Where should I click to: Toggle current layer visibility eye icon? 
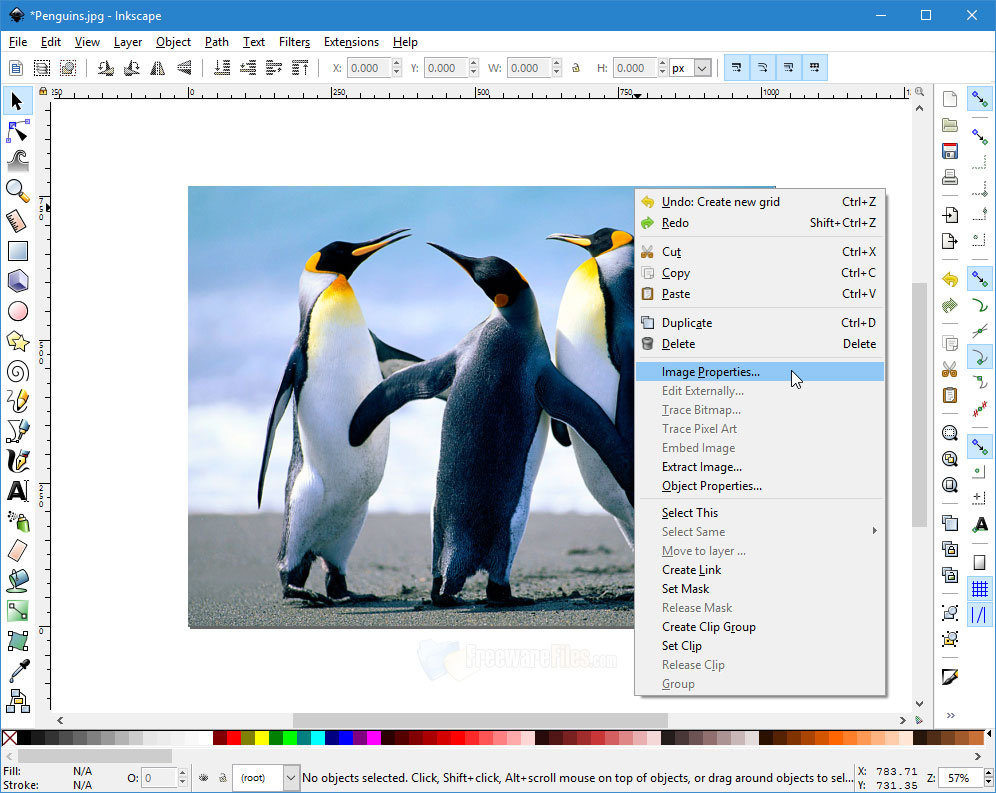coord(203,777)
